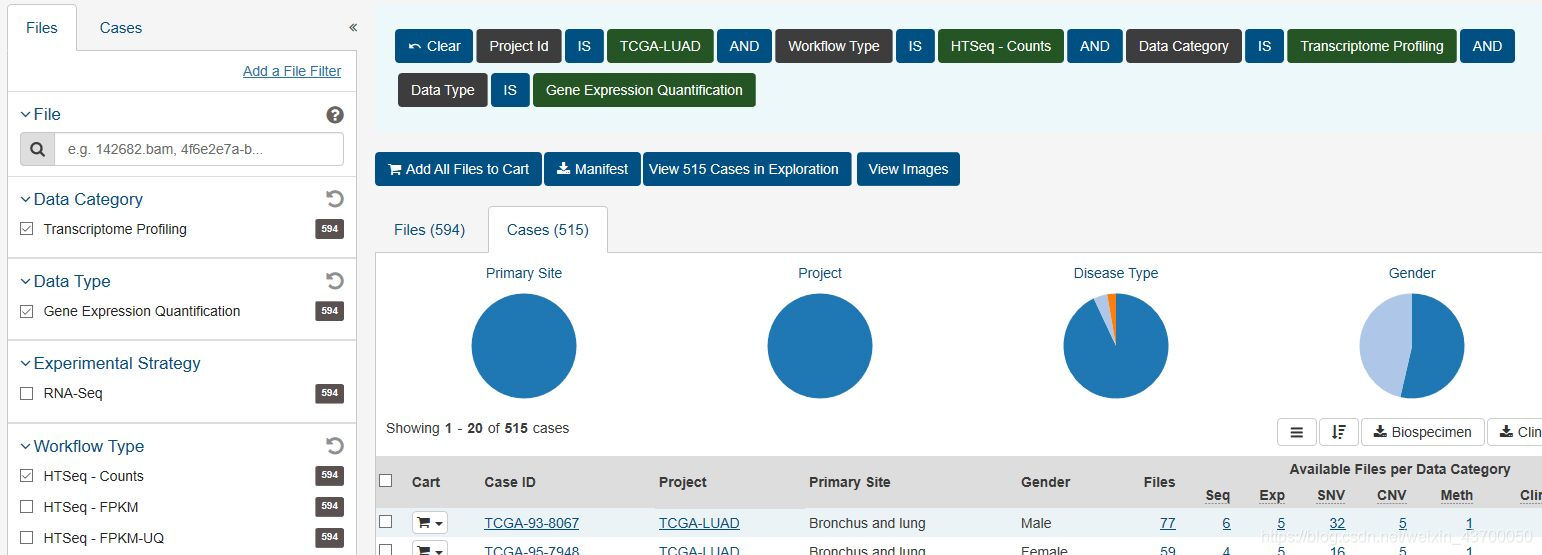
Task: Select the TCGA-93-8067 row checkbox
Action: (385, 522)
